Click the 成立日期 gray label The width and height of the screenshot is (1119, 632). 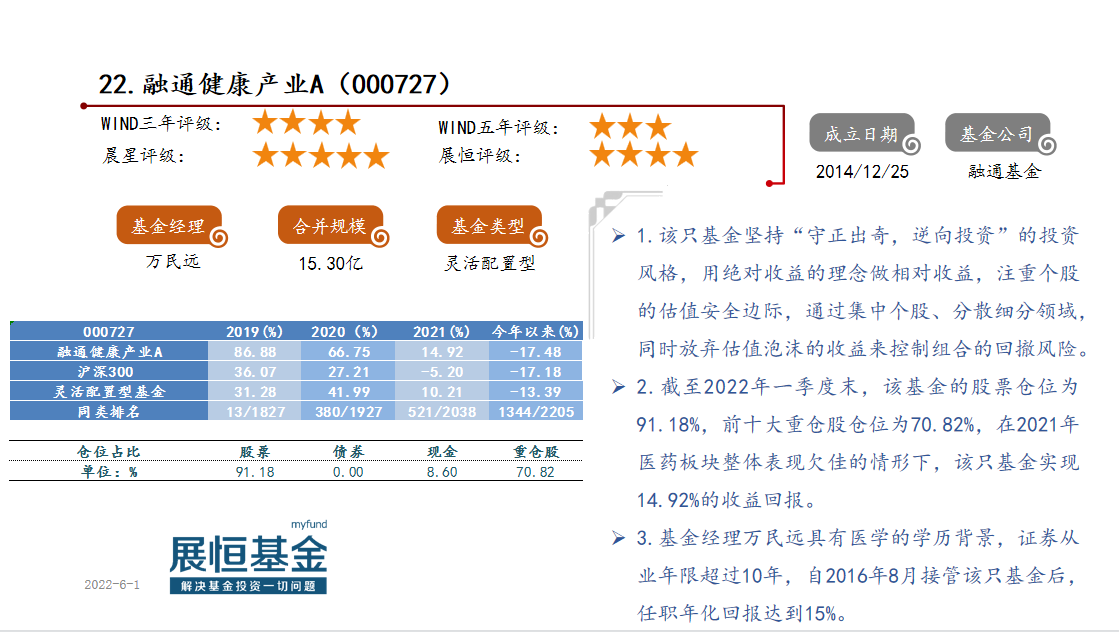862,133
